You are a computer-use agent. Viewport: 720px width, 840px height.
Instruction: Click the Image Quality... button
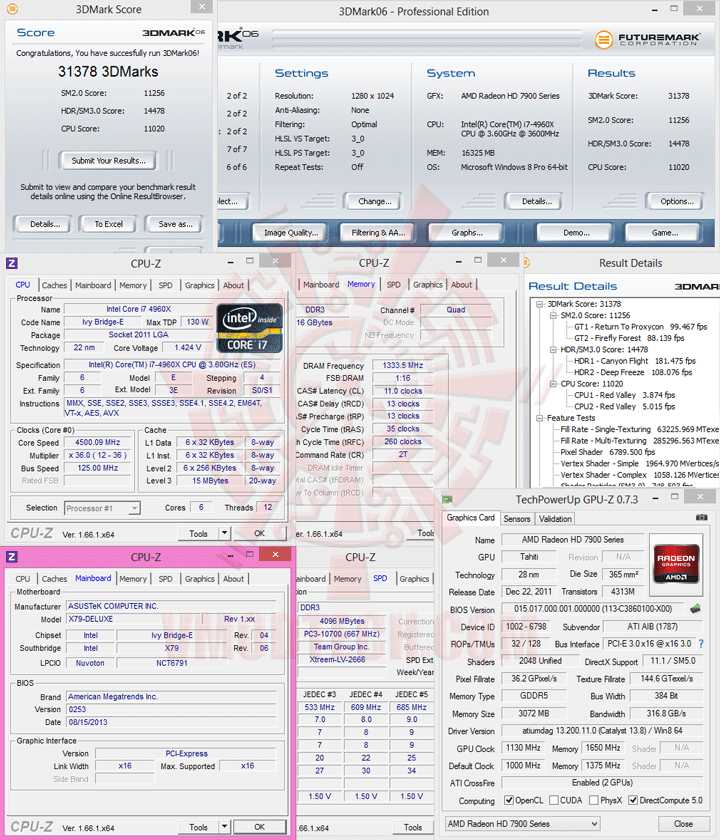click(x=291, y=232)
